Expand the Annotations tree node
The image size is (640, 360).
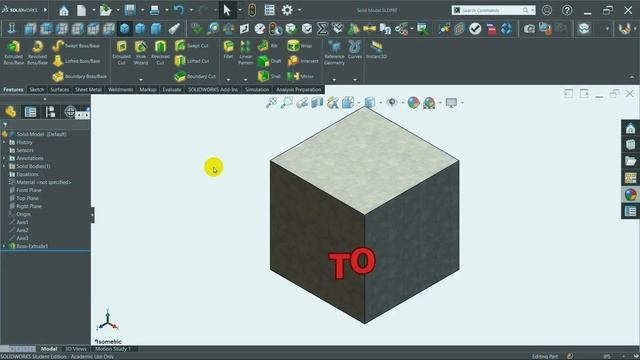(4, 158)
